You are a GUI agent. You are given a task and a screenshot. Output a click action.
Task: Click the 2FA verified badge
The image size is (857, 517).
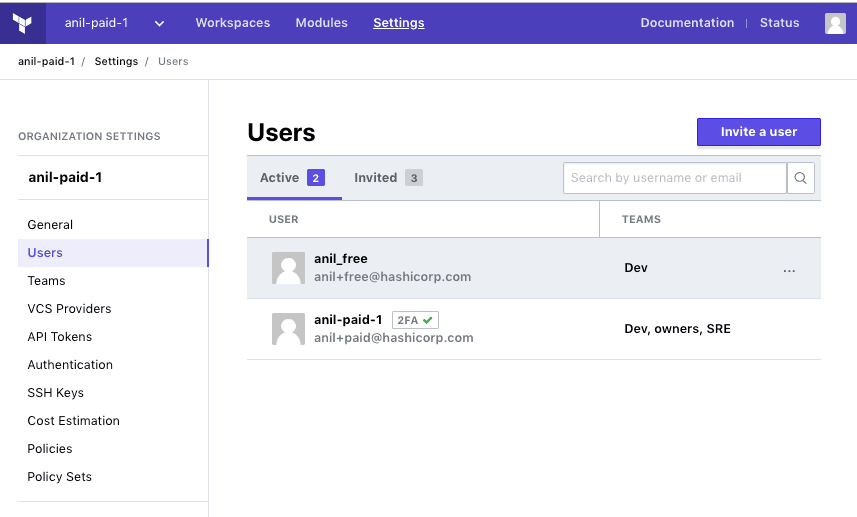(x=415, y=320)
